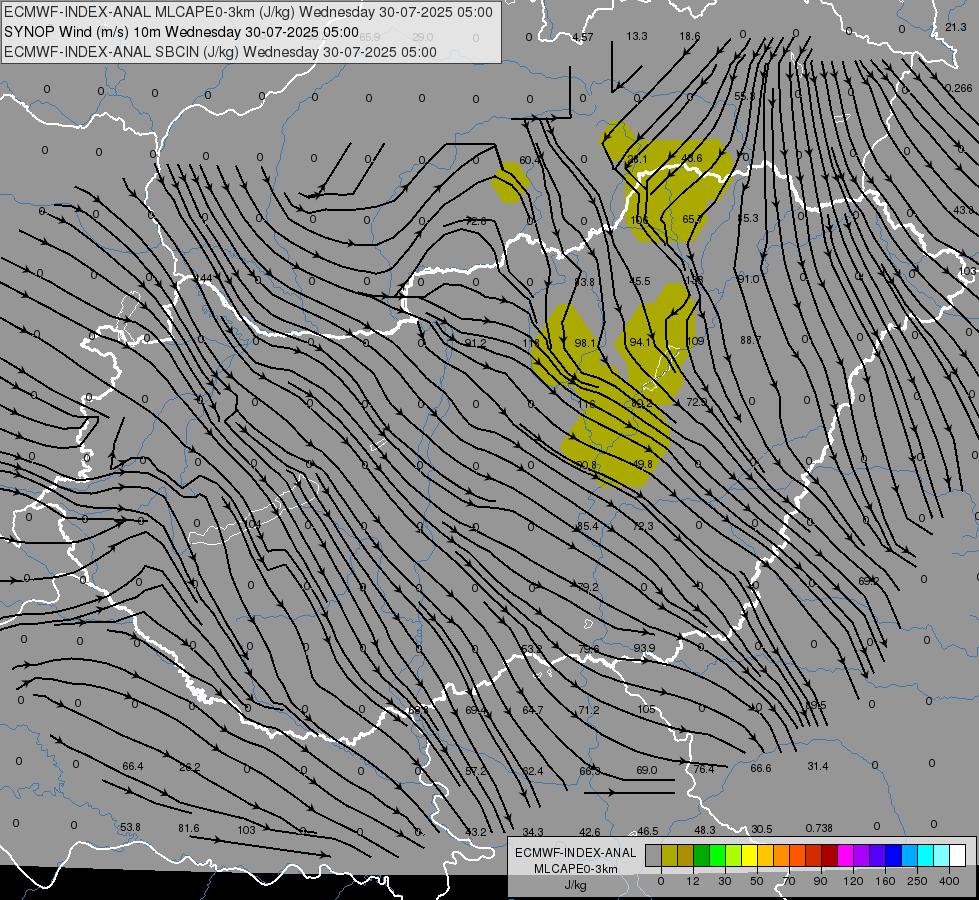The width and height of the screenshot is (979, 900).
Task: Click the legend tick label '120'
Action: pyautogui.click(x=853, y=881)
